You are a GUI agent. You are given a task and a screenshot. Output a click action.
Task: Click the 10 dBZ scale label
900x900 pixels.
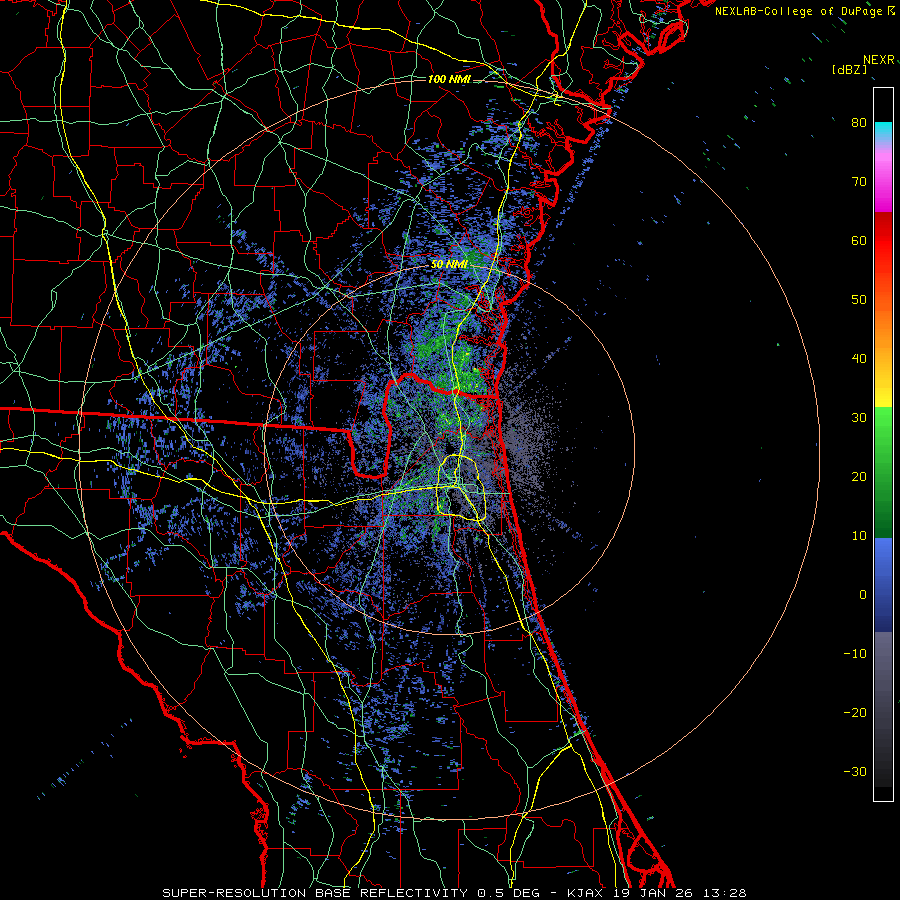point(859,536)
